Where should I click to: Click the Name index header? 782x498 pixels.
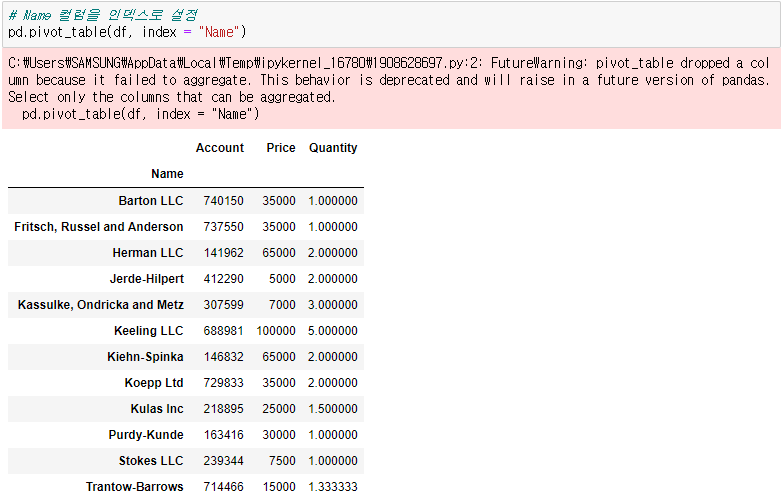pos(167,173)
